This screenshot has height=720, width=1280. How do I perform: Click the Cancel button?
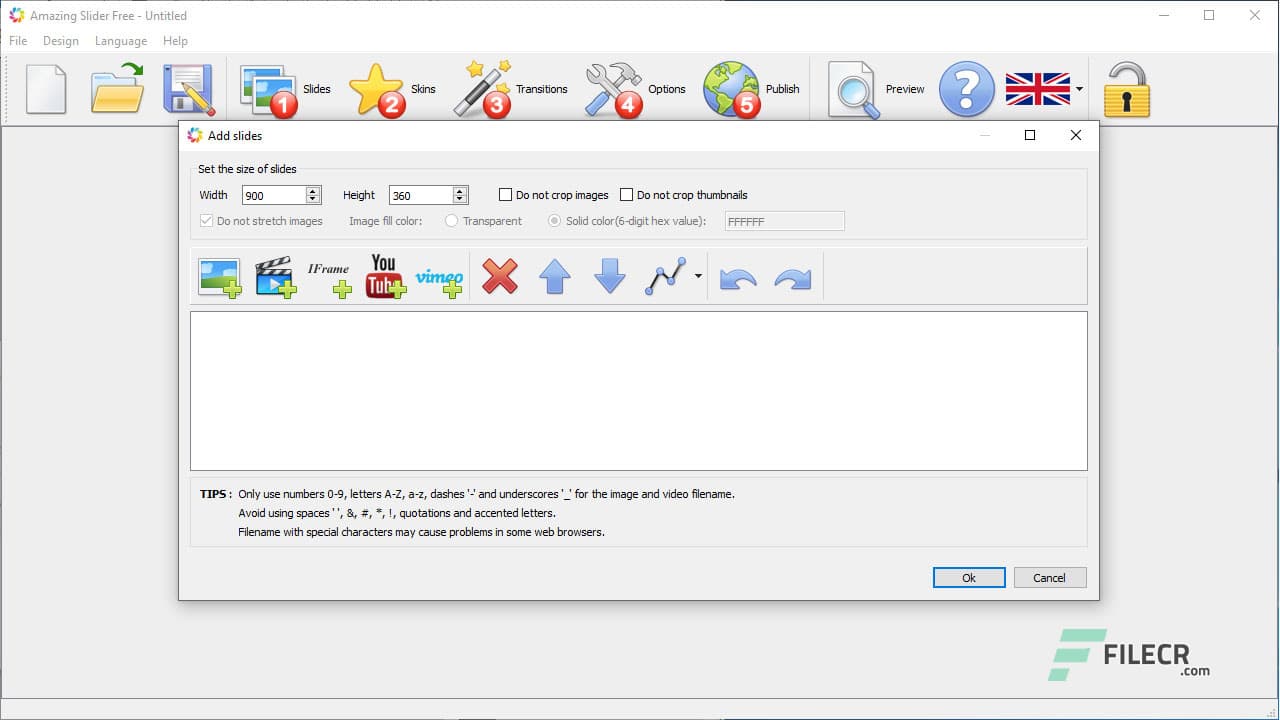pos(1049,578)
